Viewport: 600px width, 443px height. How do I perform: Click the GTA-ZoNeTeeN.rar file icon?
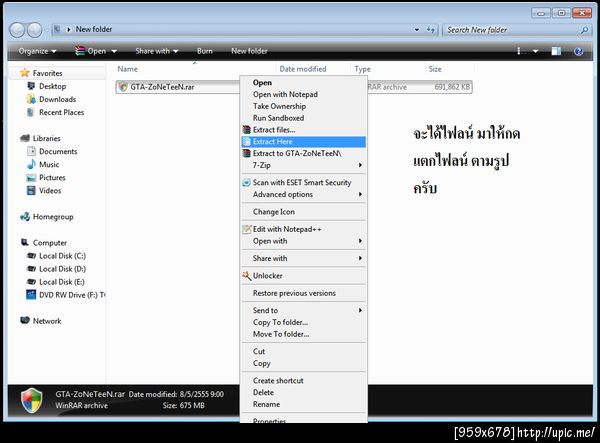123,87
